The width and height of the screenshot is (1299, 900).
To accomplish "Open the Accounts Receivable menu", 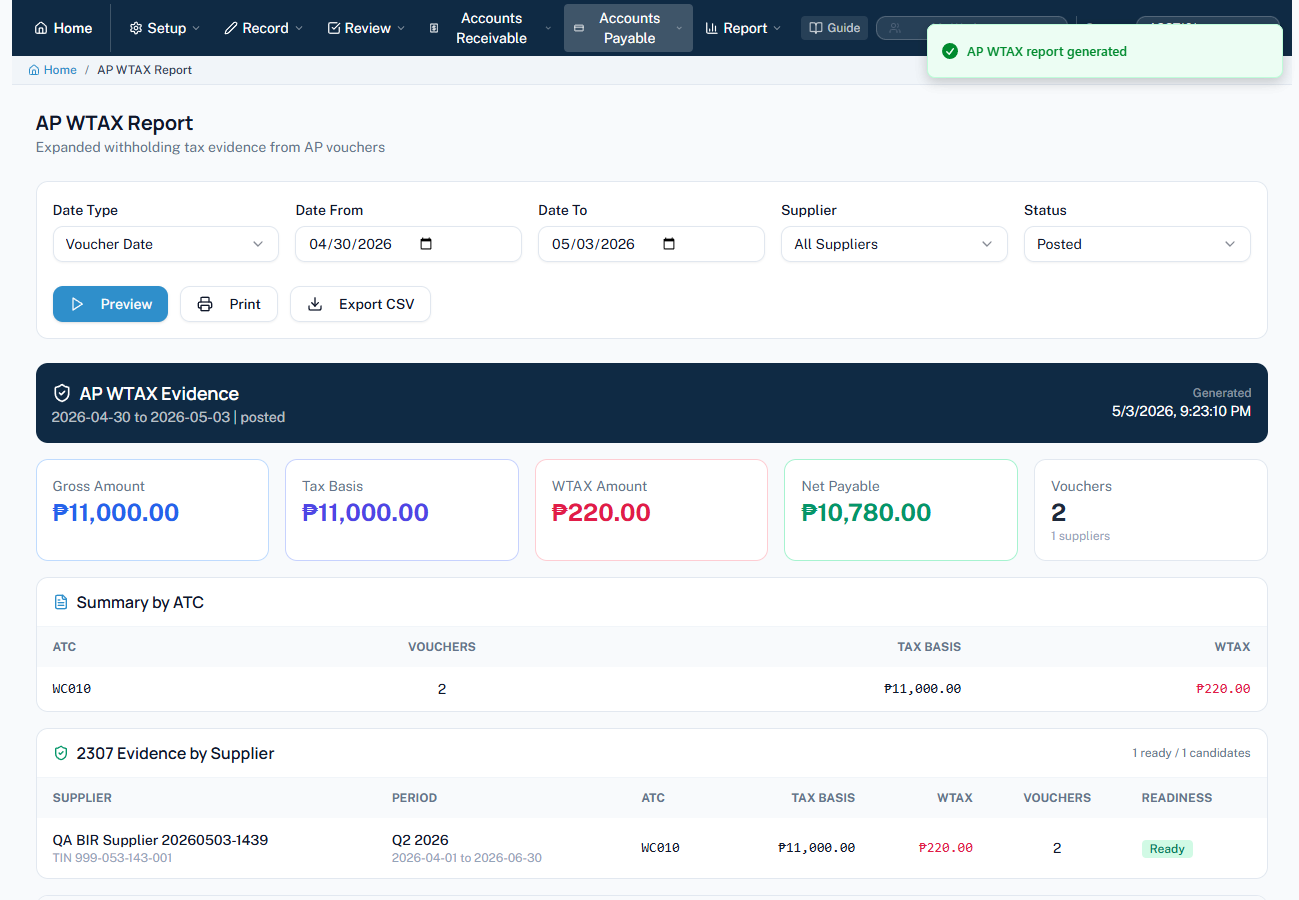I will coord(490,28).
